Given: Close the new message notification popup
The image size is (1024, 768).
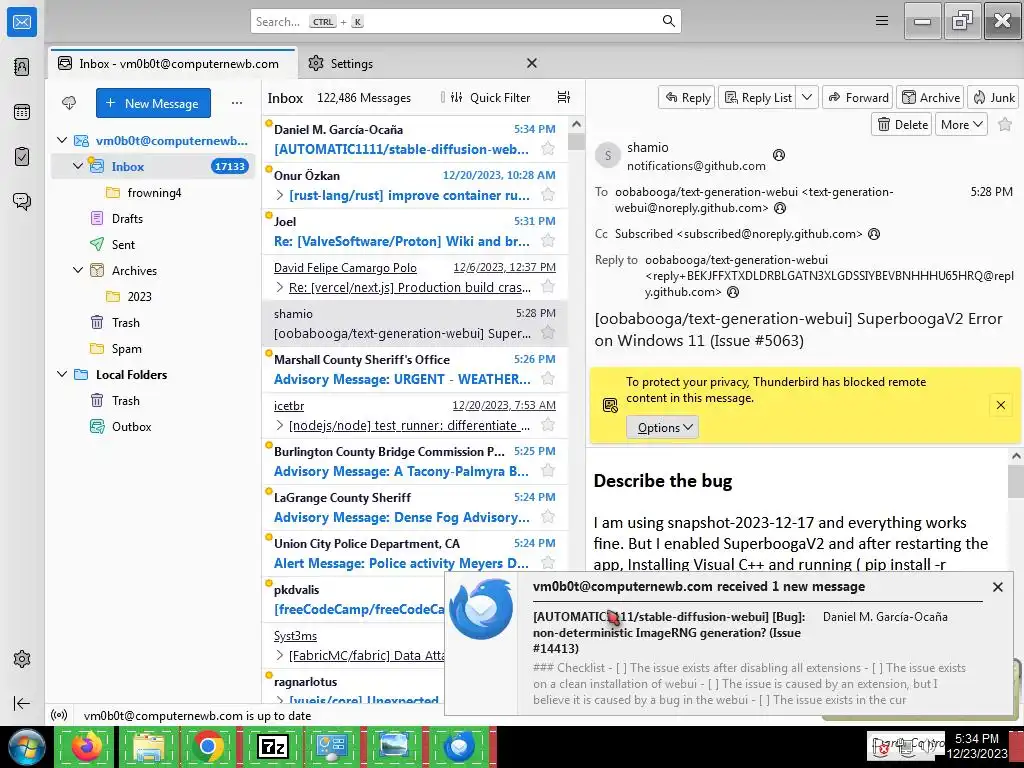Looking at the screenshot, I should (997, 586).
